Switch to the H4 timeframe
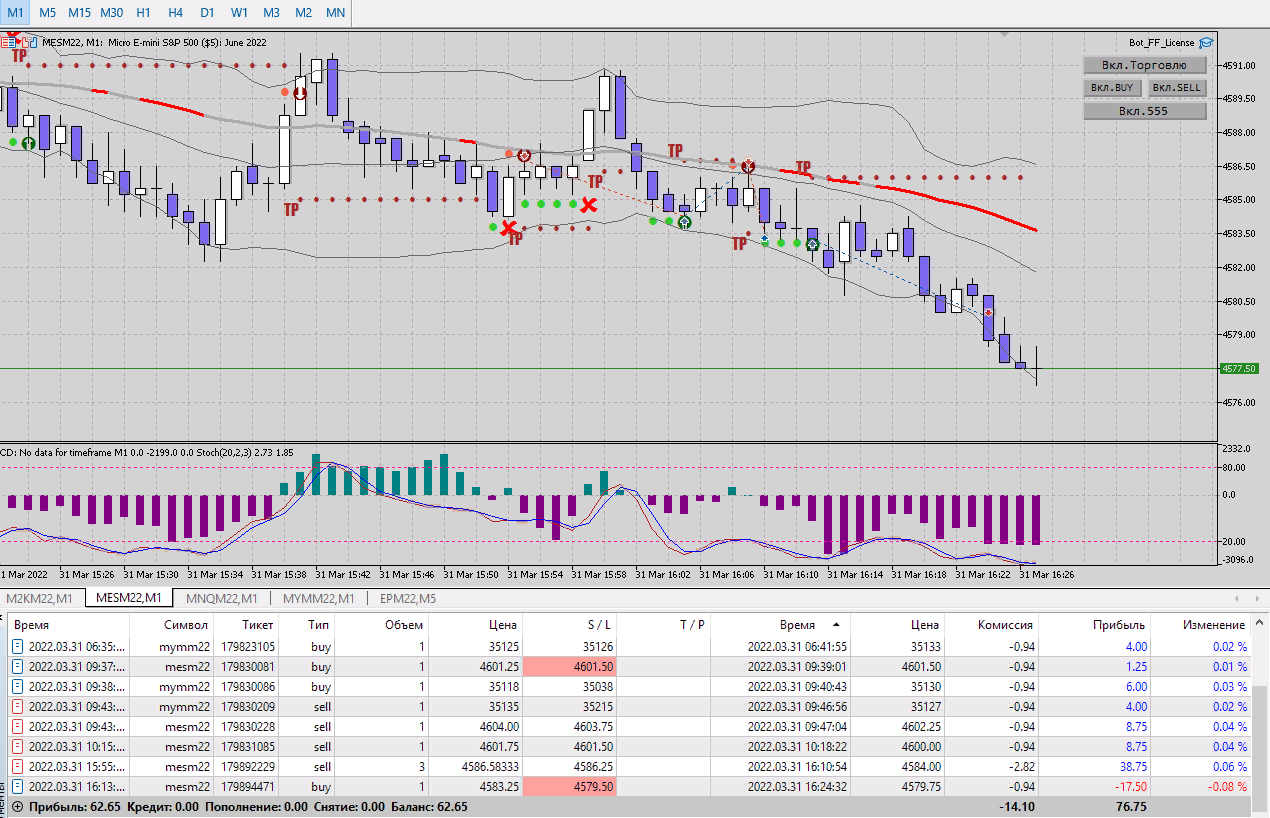 [176, 12]
